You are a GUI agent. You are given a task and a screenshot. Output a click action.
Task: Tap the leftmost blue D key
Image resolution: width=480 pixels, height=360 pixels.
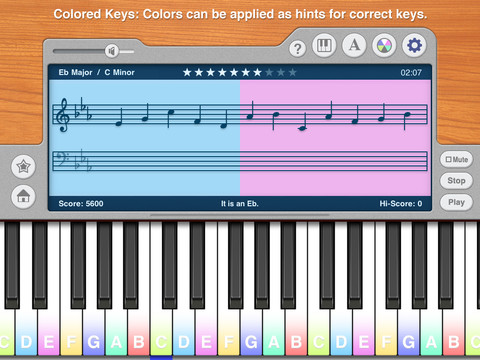(26, 330)
